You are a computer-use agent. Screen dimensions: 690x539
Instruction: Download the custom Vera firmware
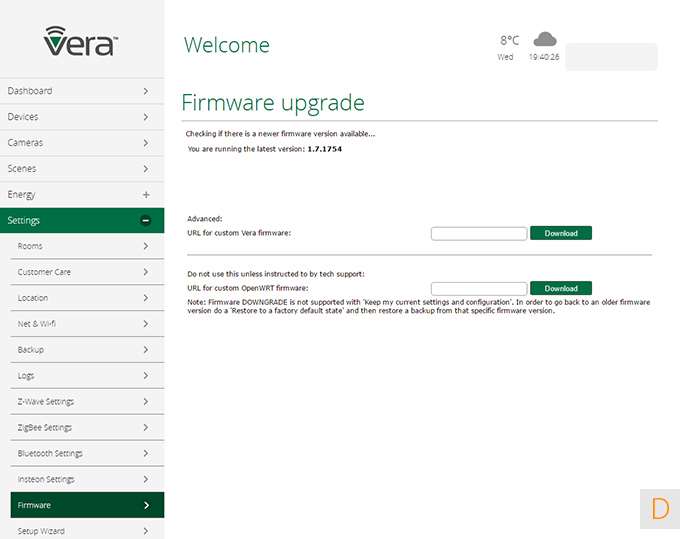point(561,233)
